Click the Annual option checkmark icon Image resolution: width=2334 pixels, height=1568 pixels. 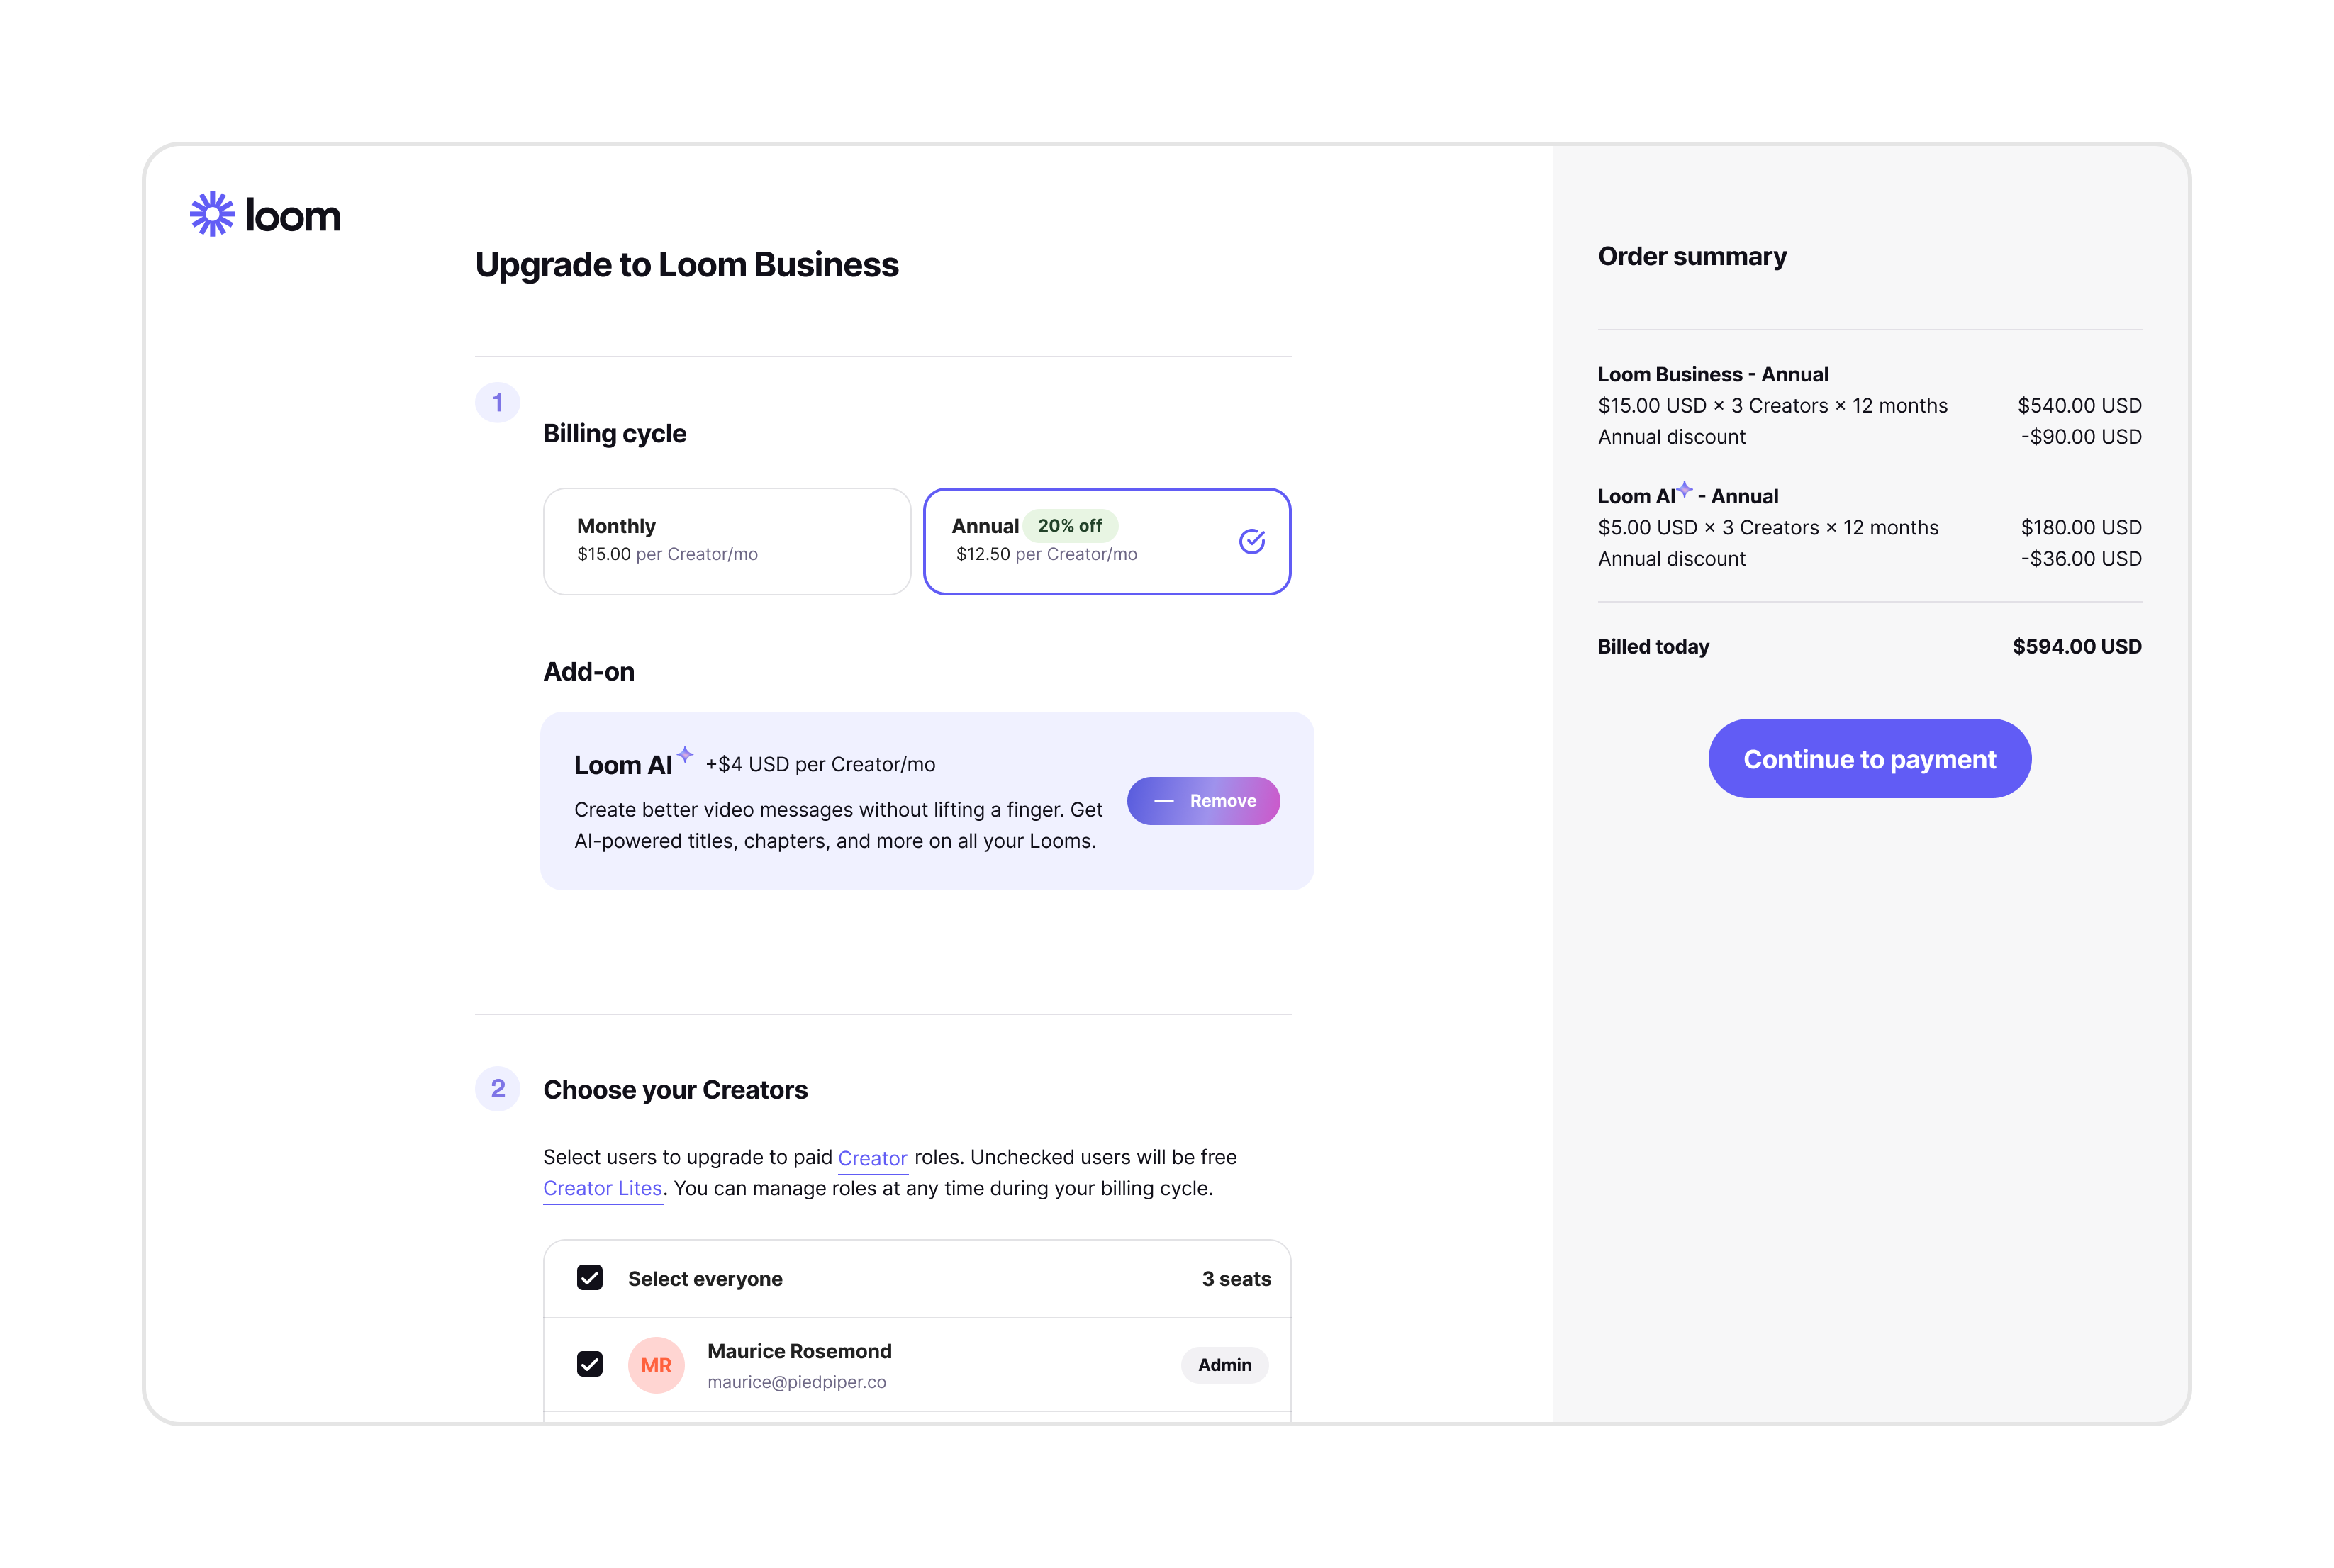1252,541
